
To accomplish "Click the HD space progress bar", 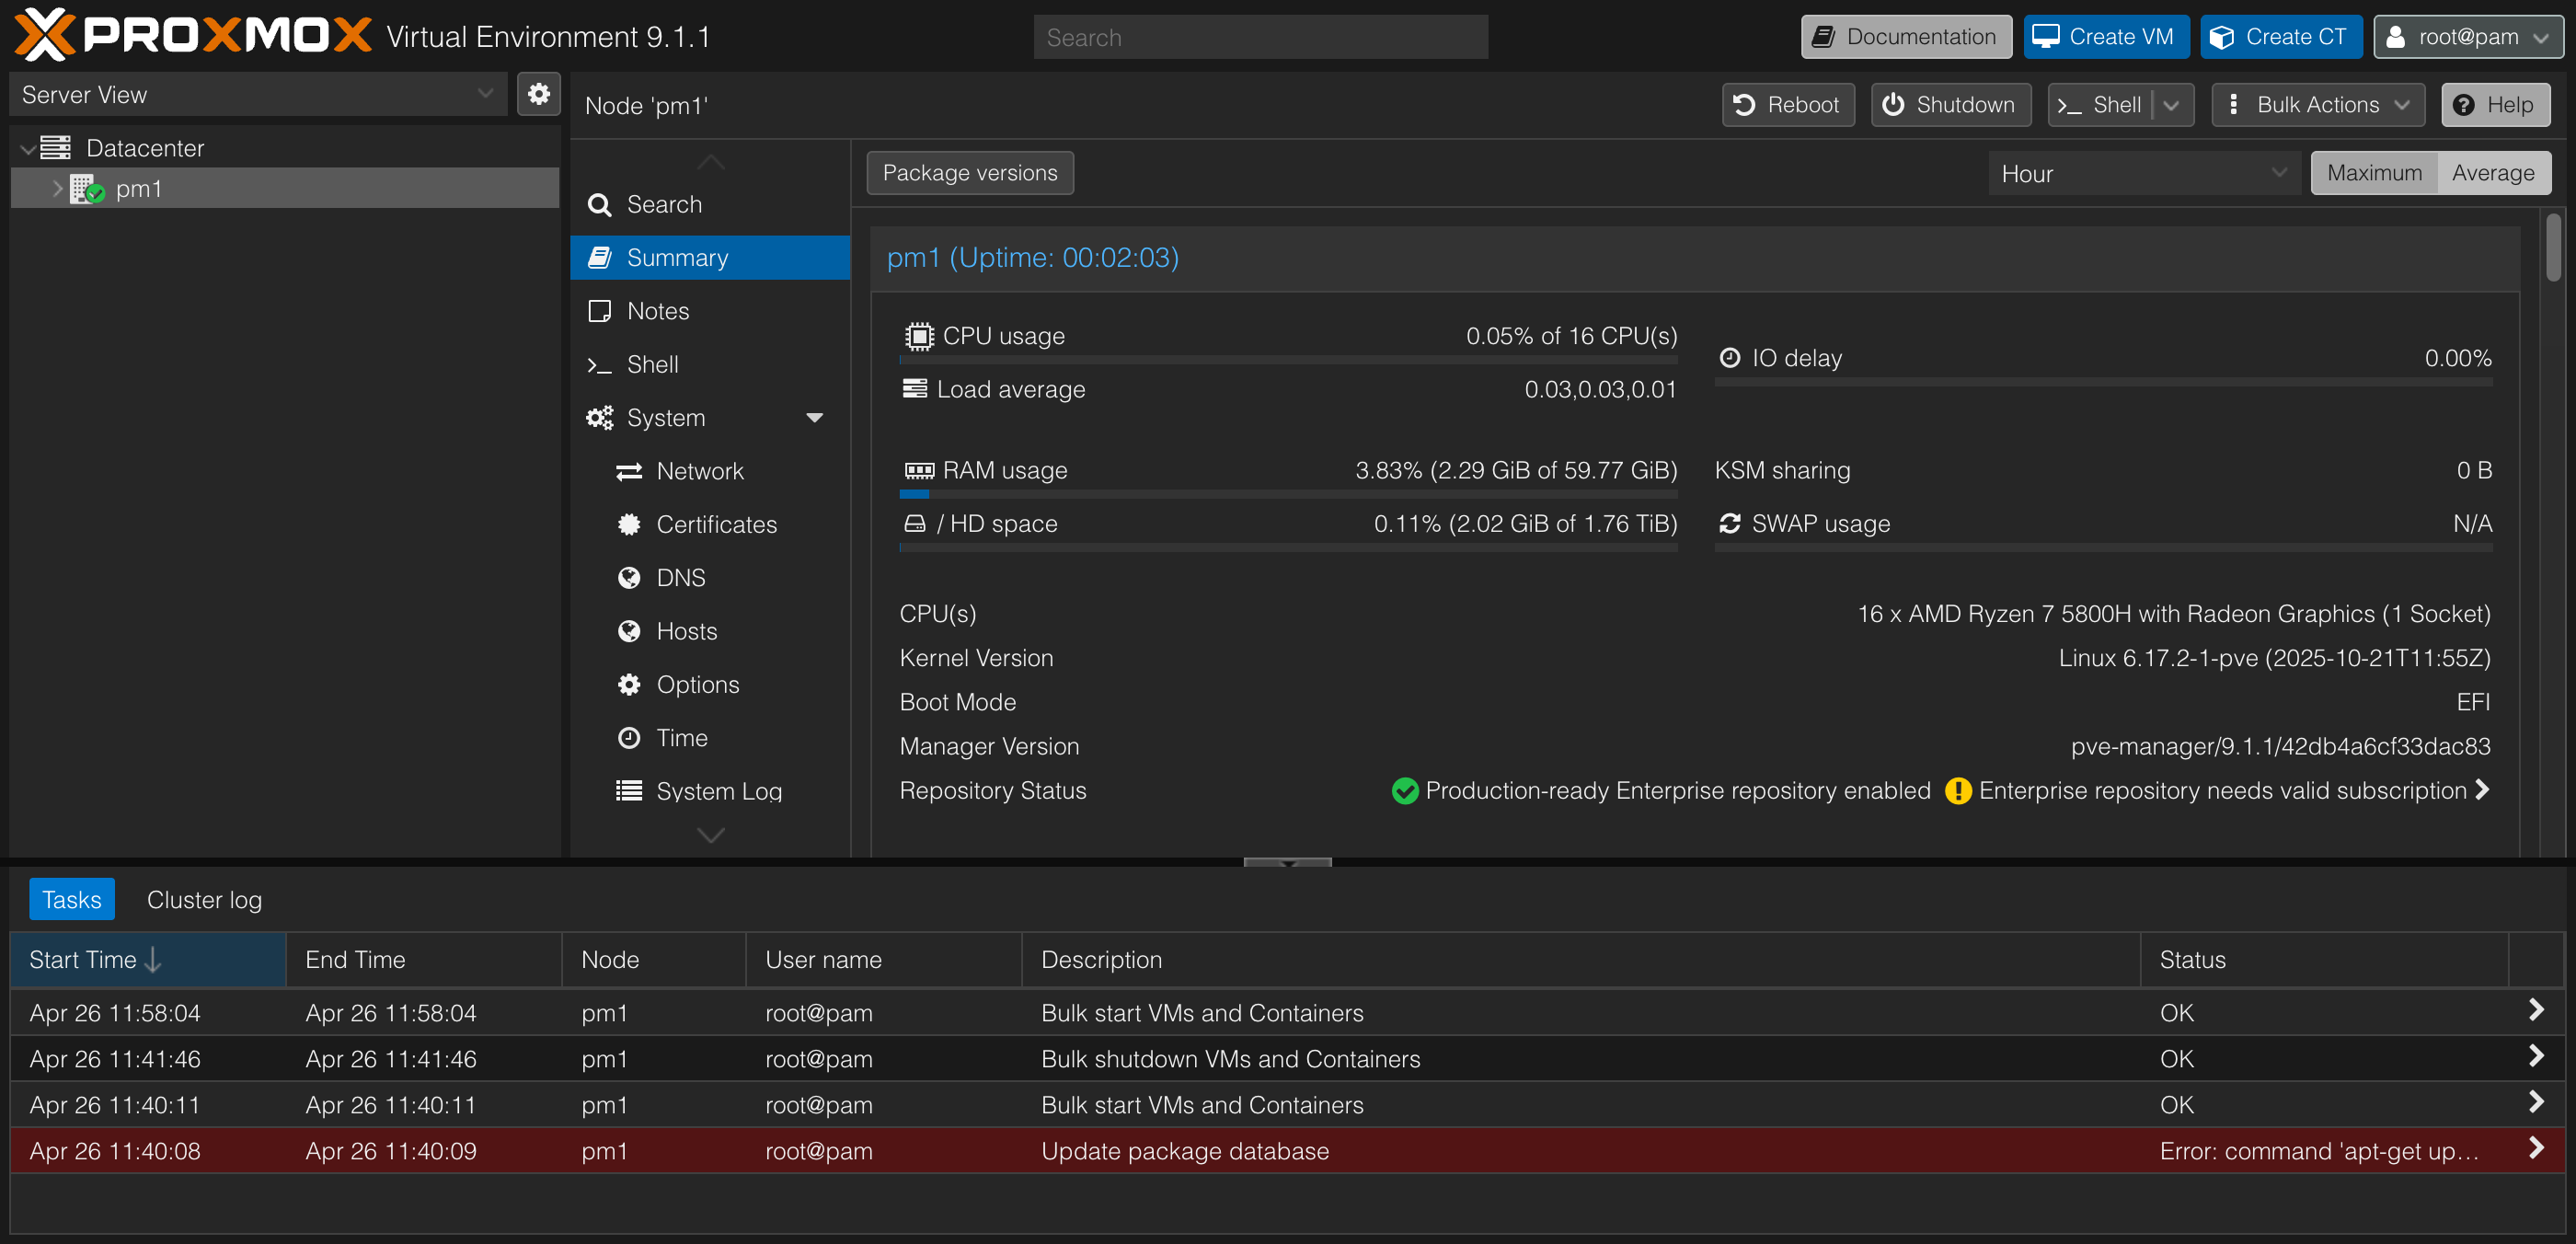I will 1288,547.
